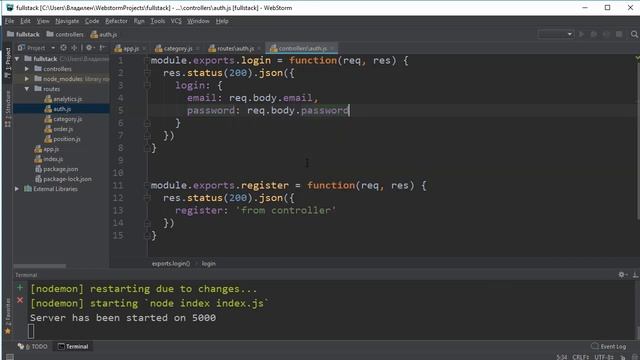Image resolution: width=640 pixels, height=360 pixels.
Task: Select app.js in project tree
Action: [x=47, y=149]
